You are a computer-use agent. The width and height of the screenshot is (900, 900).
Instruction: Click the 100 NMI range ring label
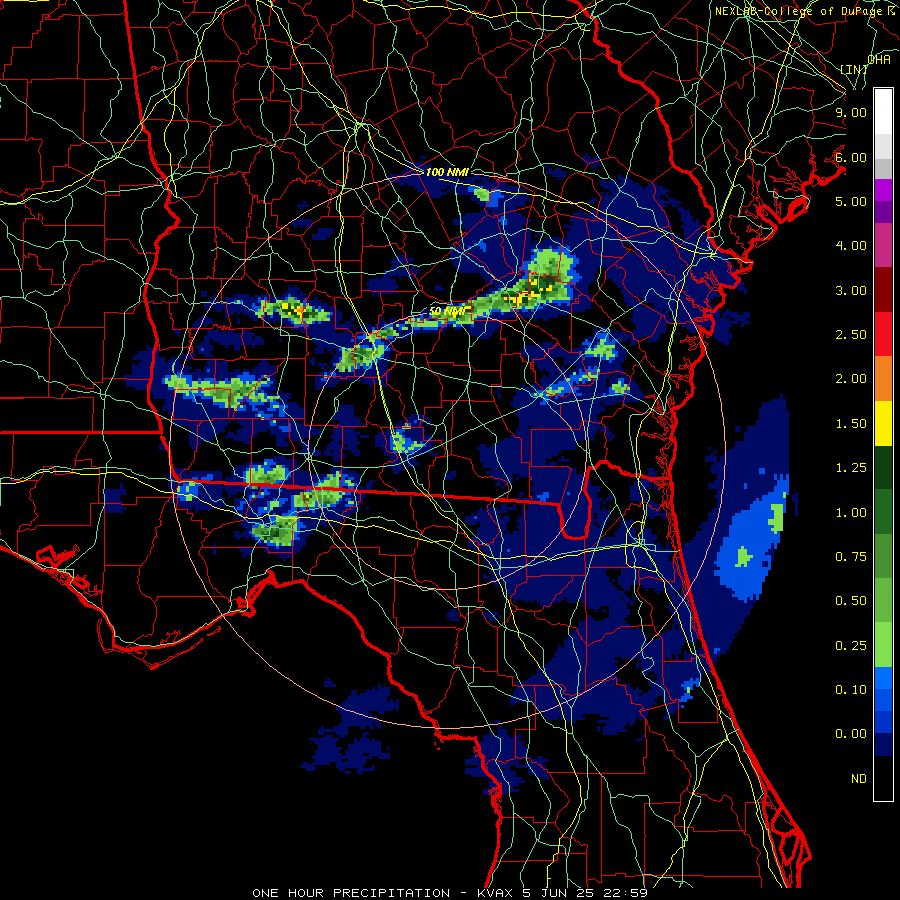coord(447,172)
